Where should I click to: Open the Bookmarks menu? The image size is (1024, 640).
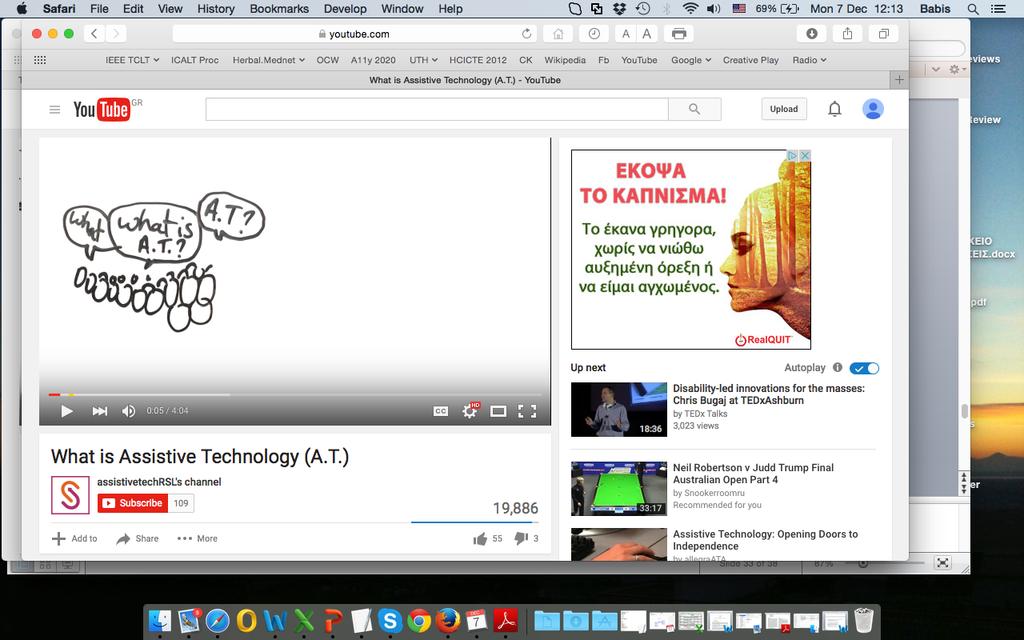[x=279, y=8]
